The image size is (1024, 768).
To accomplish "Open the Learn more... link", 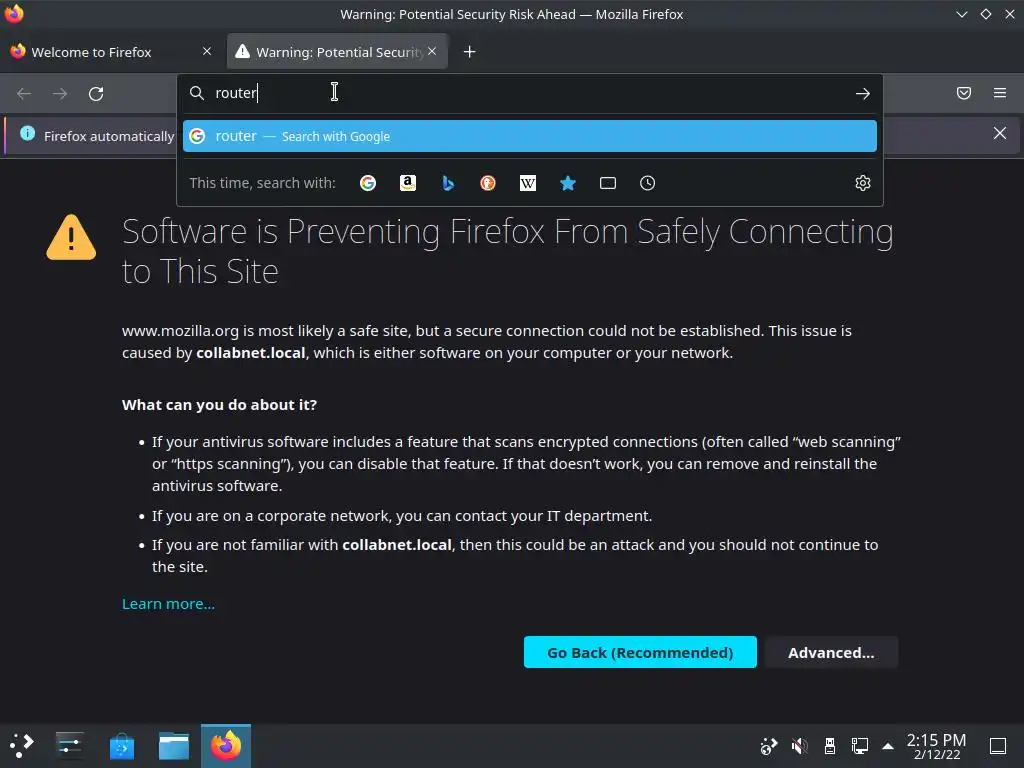I will point(168,604).
